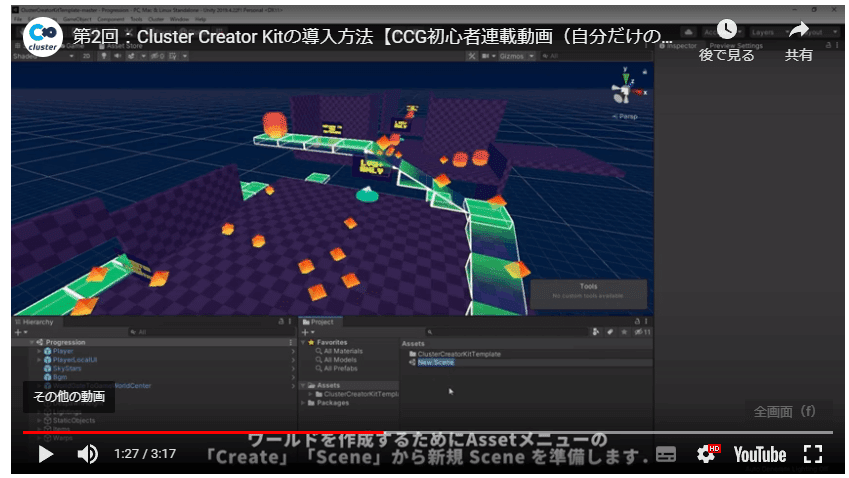Click scene view camera settings icon
849x478 pixels.
[486, 56]
